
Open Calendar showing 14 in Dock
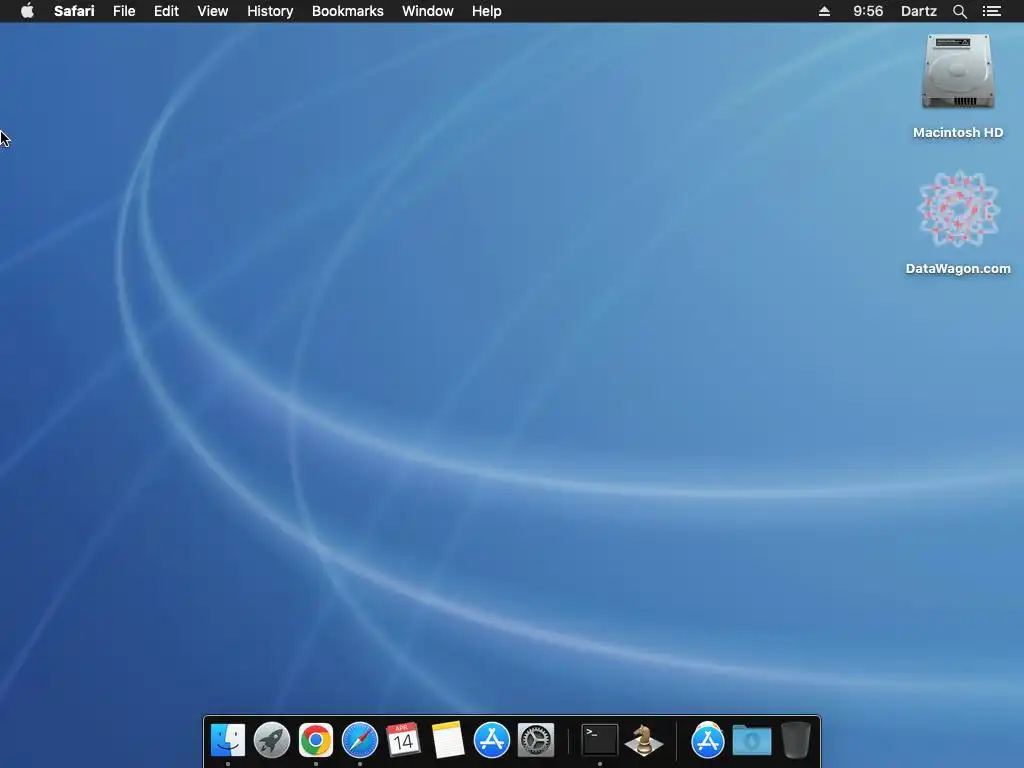(403, 740)
